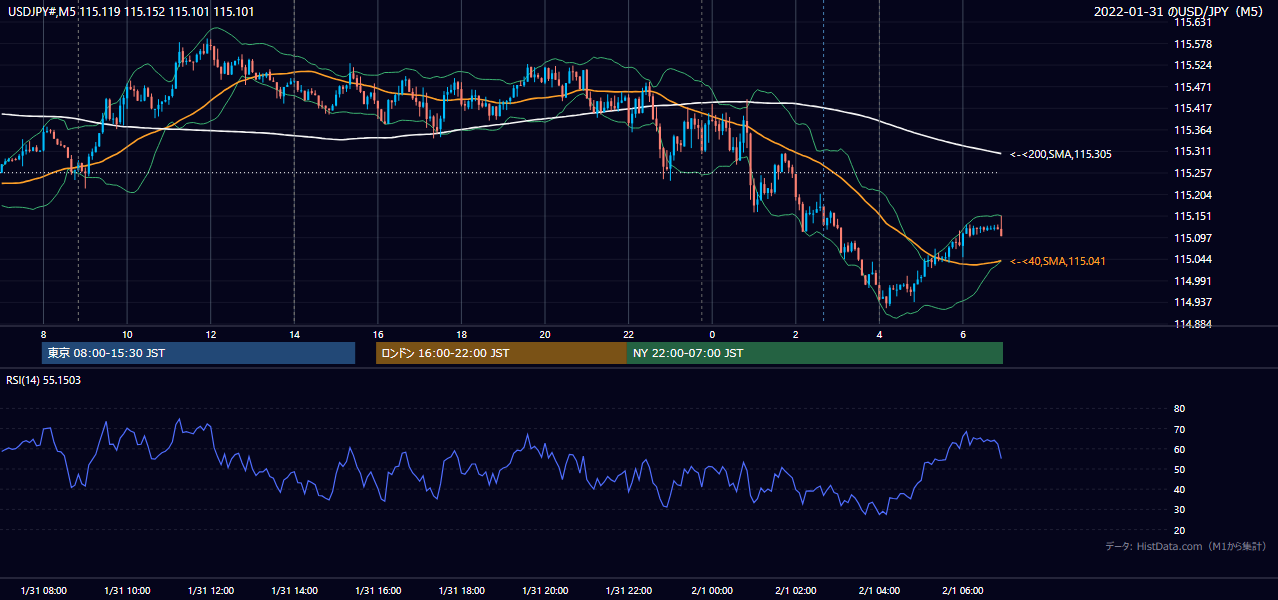1278x600 pixels.
Task: Click the RSI 50 level label
Action: click(1179, 469)
